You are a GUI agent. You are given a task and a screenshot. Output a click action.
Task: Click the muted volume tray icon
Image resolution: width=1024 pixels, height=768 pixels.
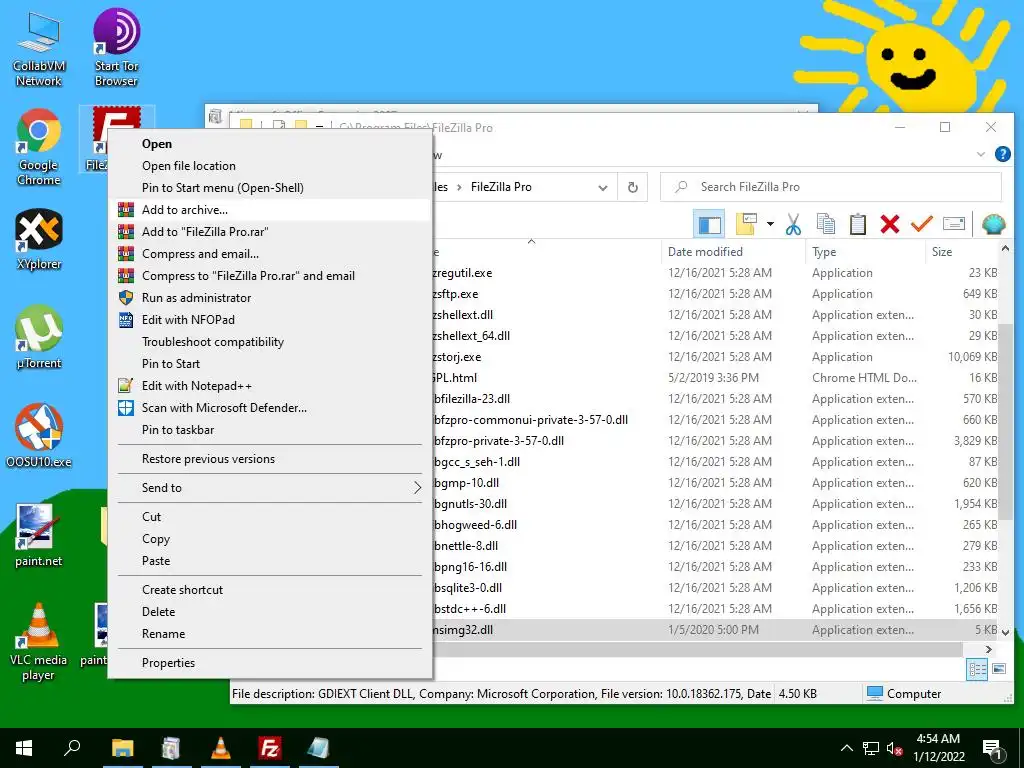(894, 748)
